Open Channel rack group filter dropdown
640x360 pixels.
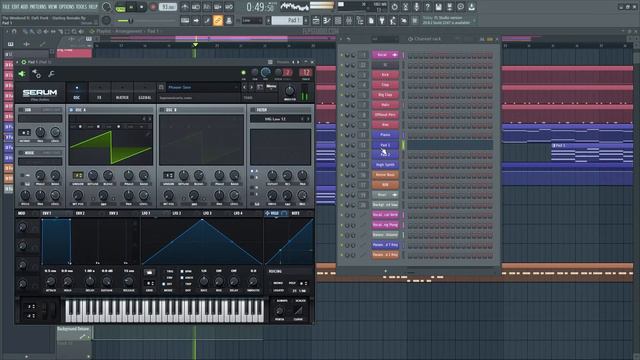coord(384,39)
